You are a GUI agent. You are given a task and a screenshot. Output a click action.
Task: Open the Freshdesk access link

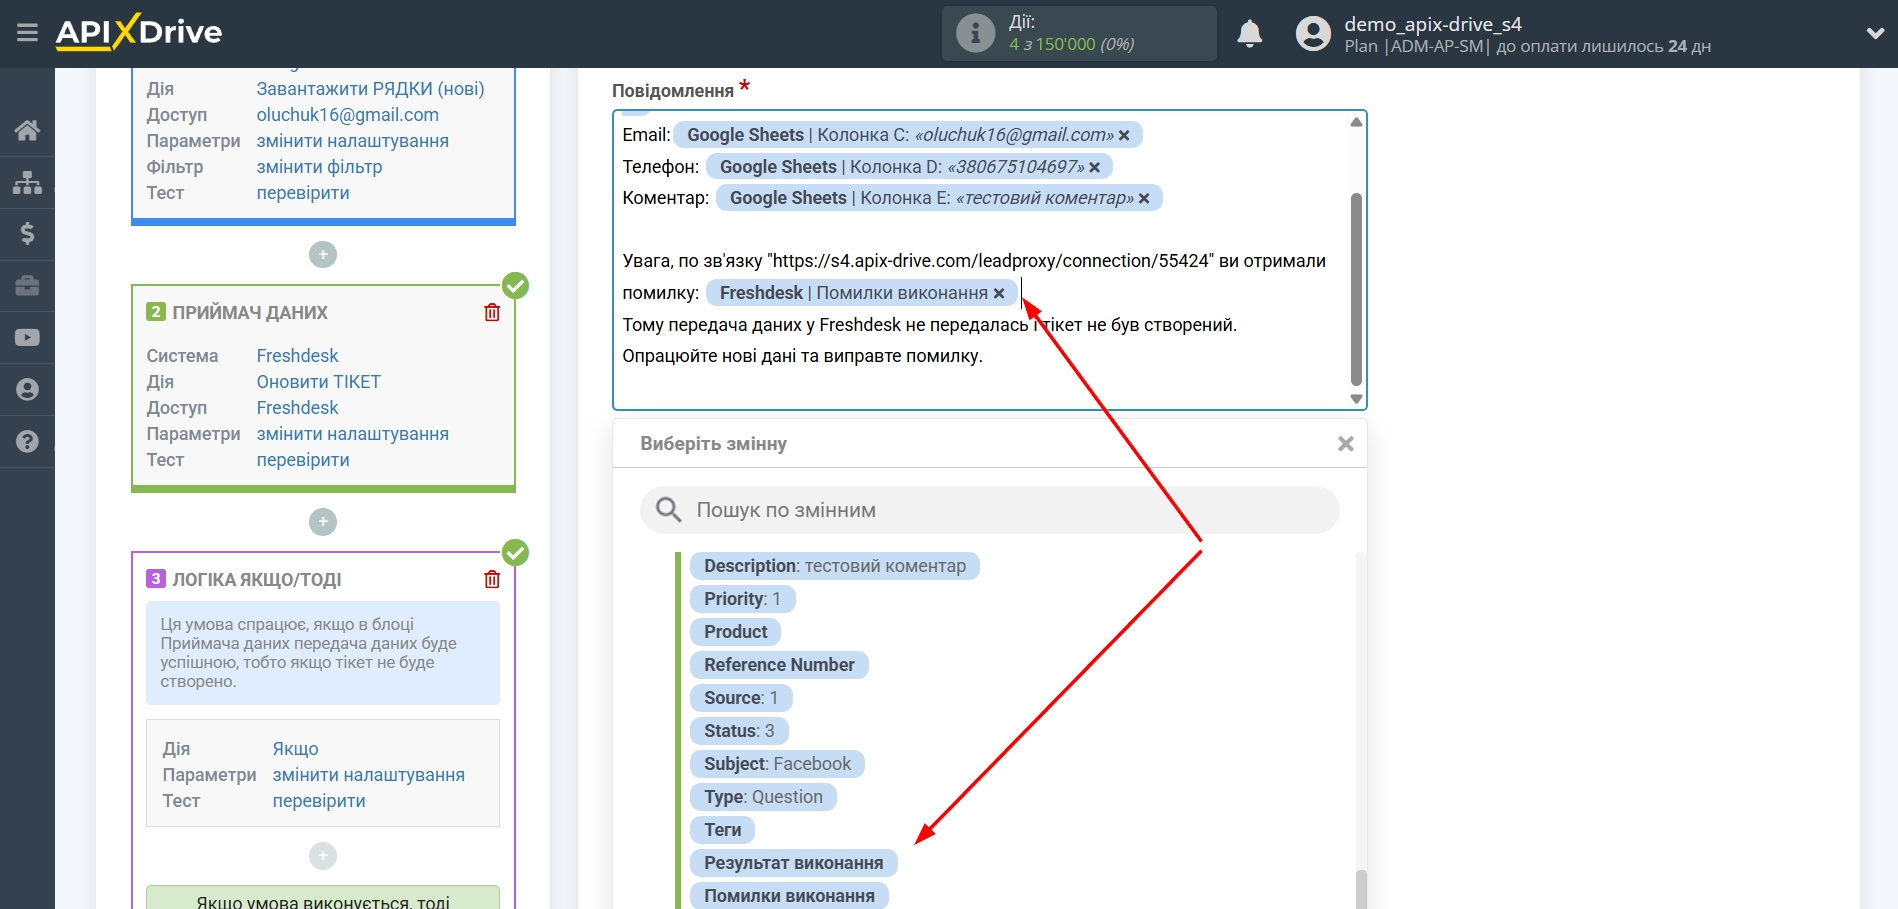297,408
